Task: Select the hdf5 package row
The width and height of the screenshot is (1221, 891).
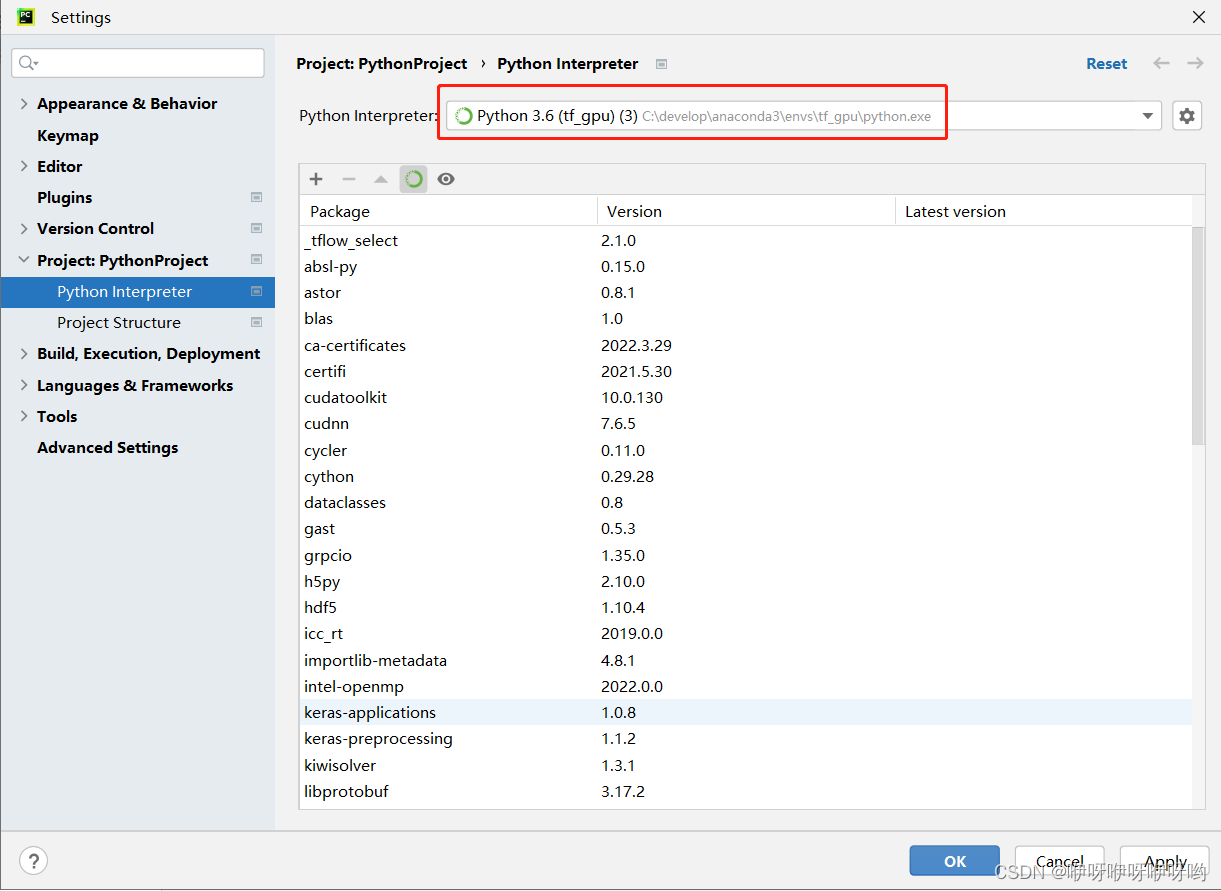Action: pyautogui.click(x=746, y=608)
